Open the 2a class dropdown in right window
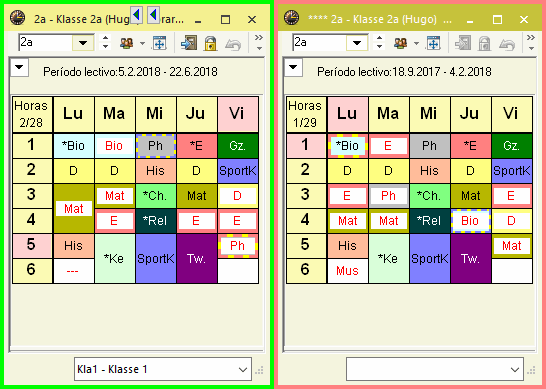The width and height of the screenshot is (546, 389). click(x=357, y=42)
